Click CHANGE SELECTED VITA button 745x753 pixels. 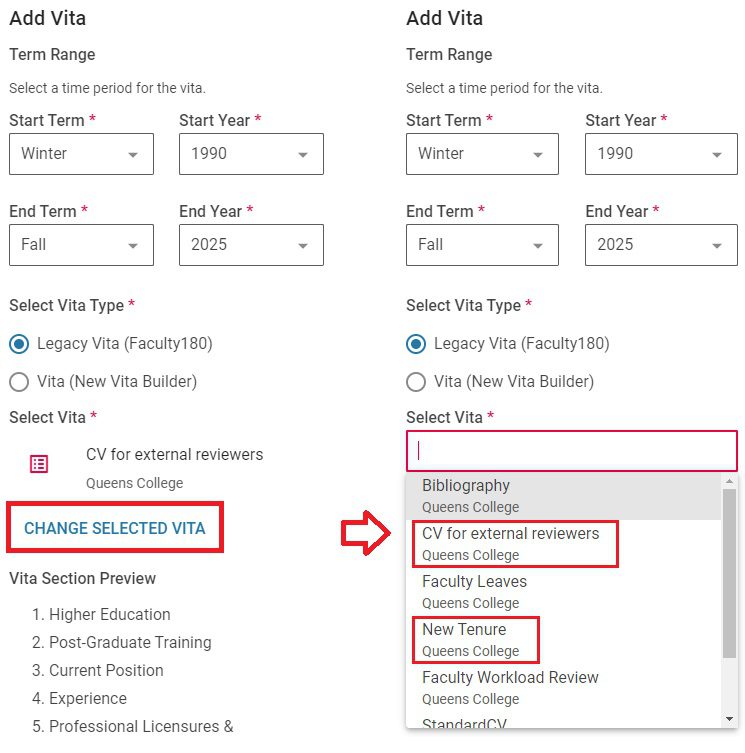[x=114, y=528]
